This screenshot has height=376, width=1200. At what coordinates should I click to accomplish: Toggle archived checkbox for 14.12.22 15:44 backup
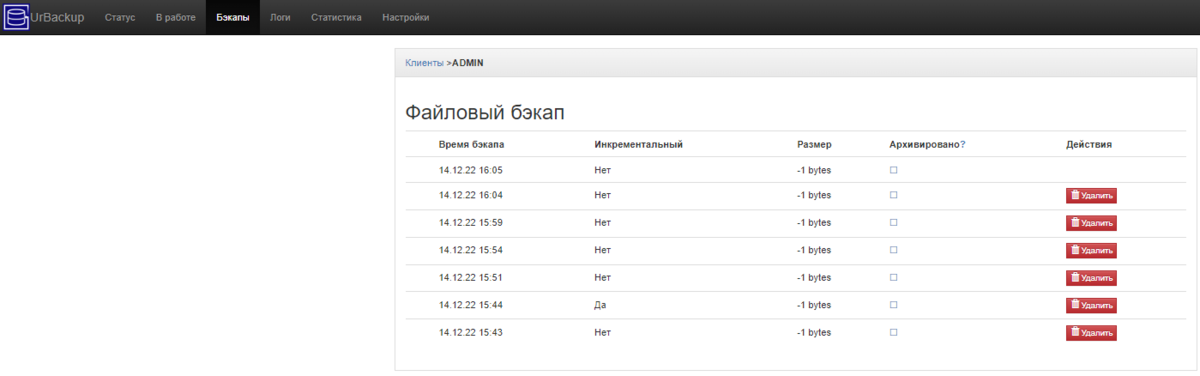click(x=894, y=304)
